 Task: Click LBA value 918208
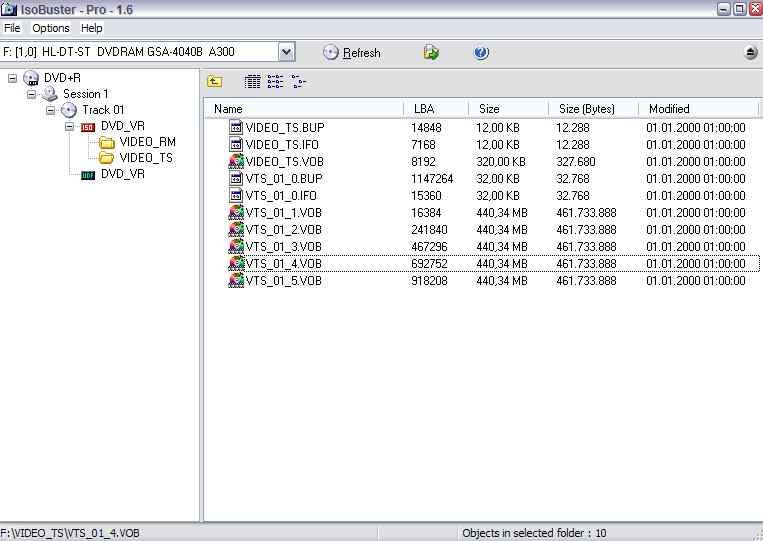pyautogui.click(x=429, y=281)
